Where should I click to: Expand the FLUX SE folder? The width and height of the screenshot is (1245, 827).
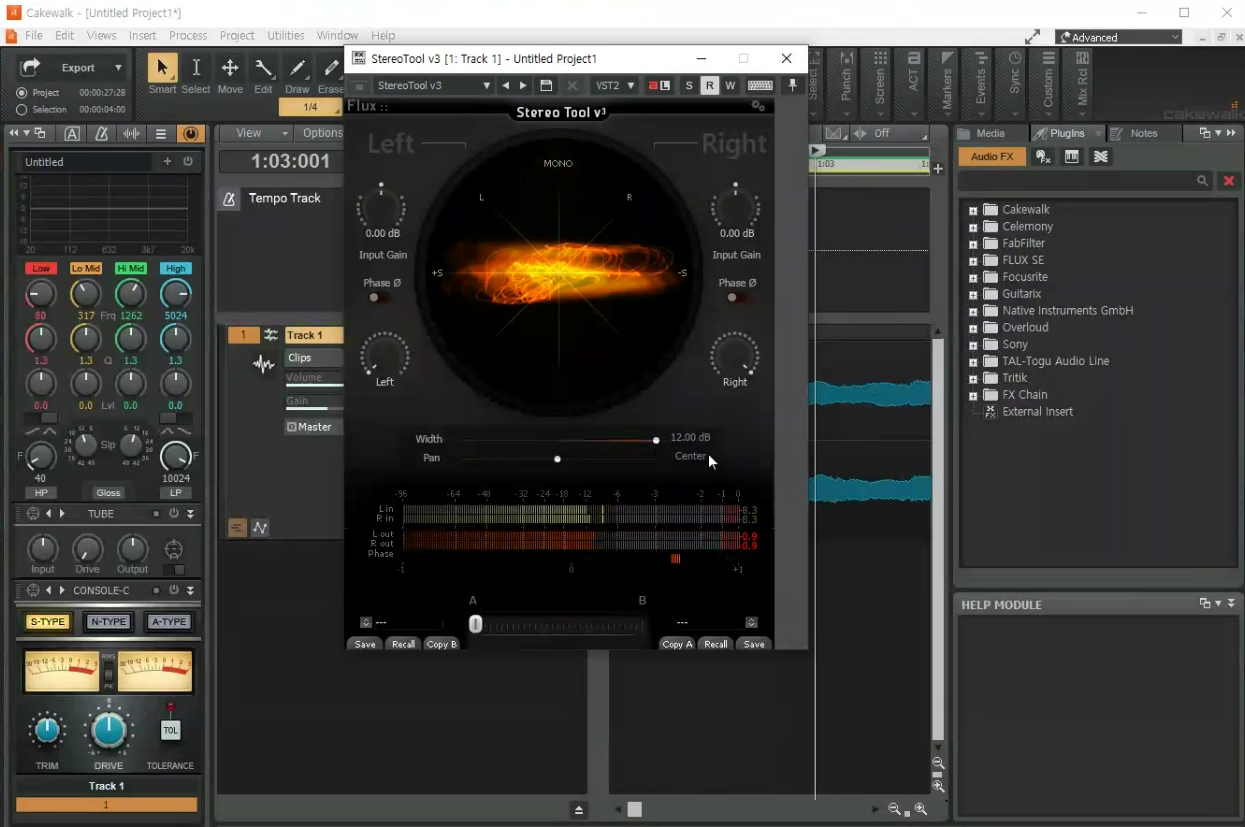(x=973, y=261)
